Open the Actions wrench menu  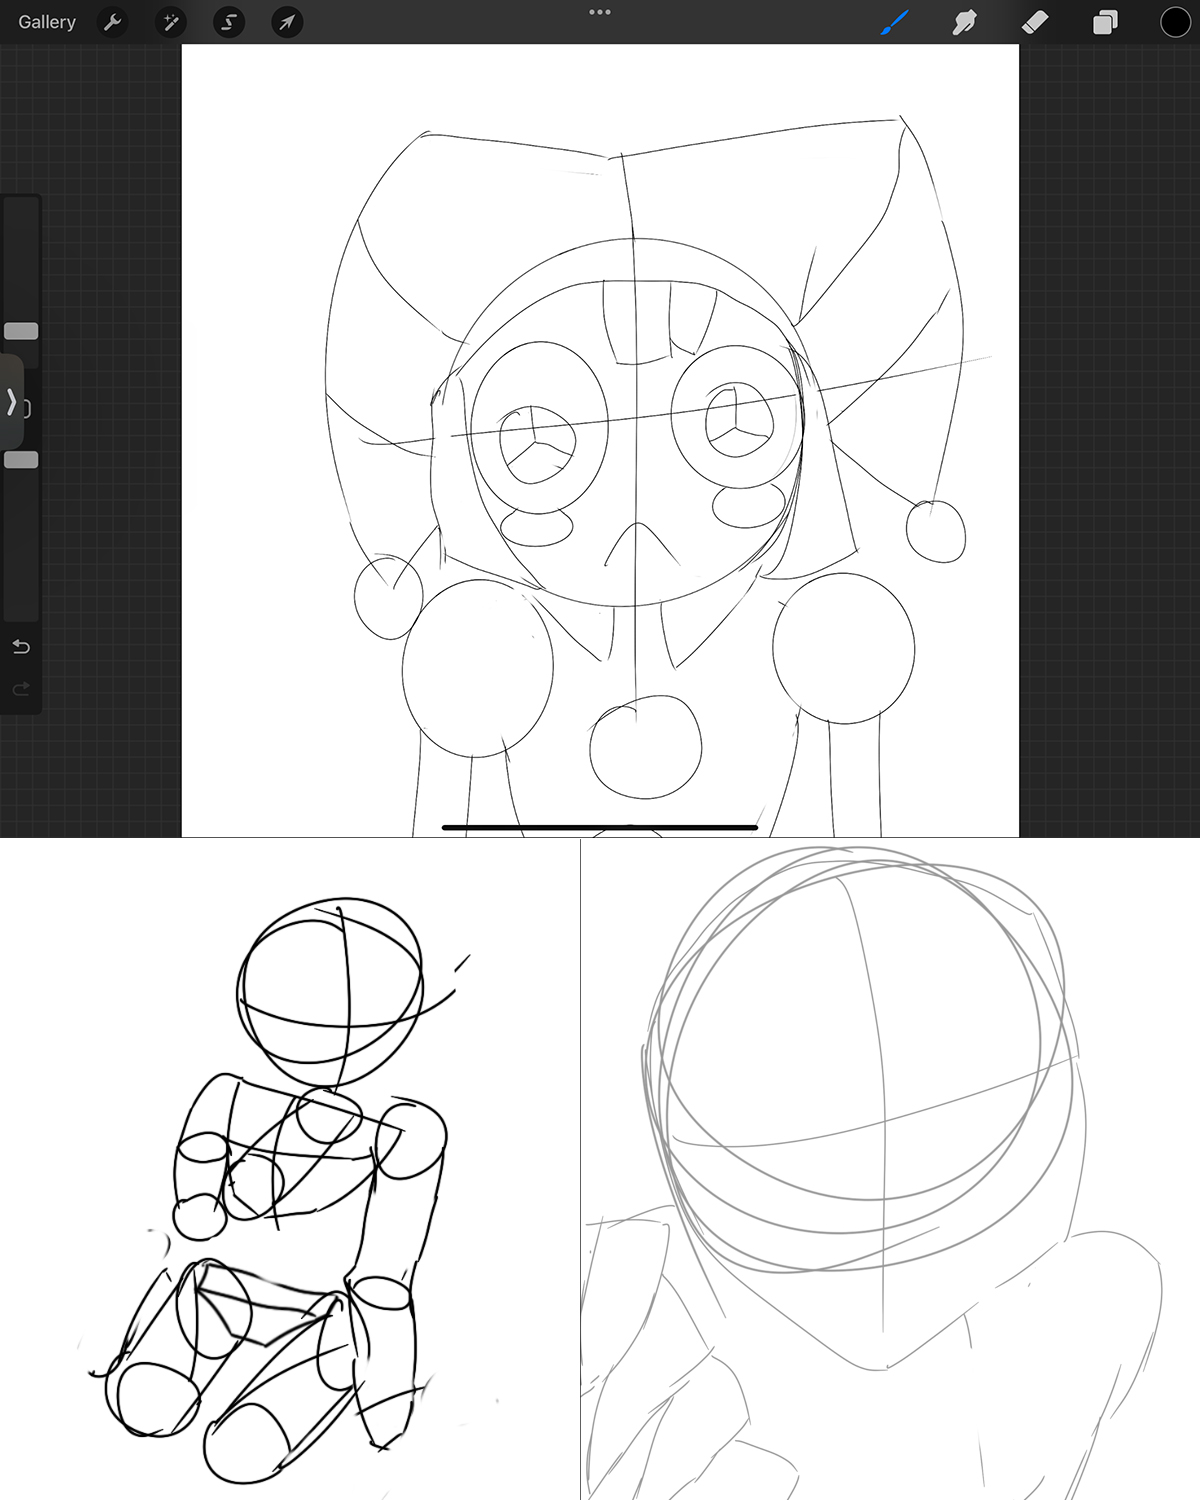pos(113,22)
